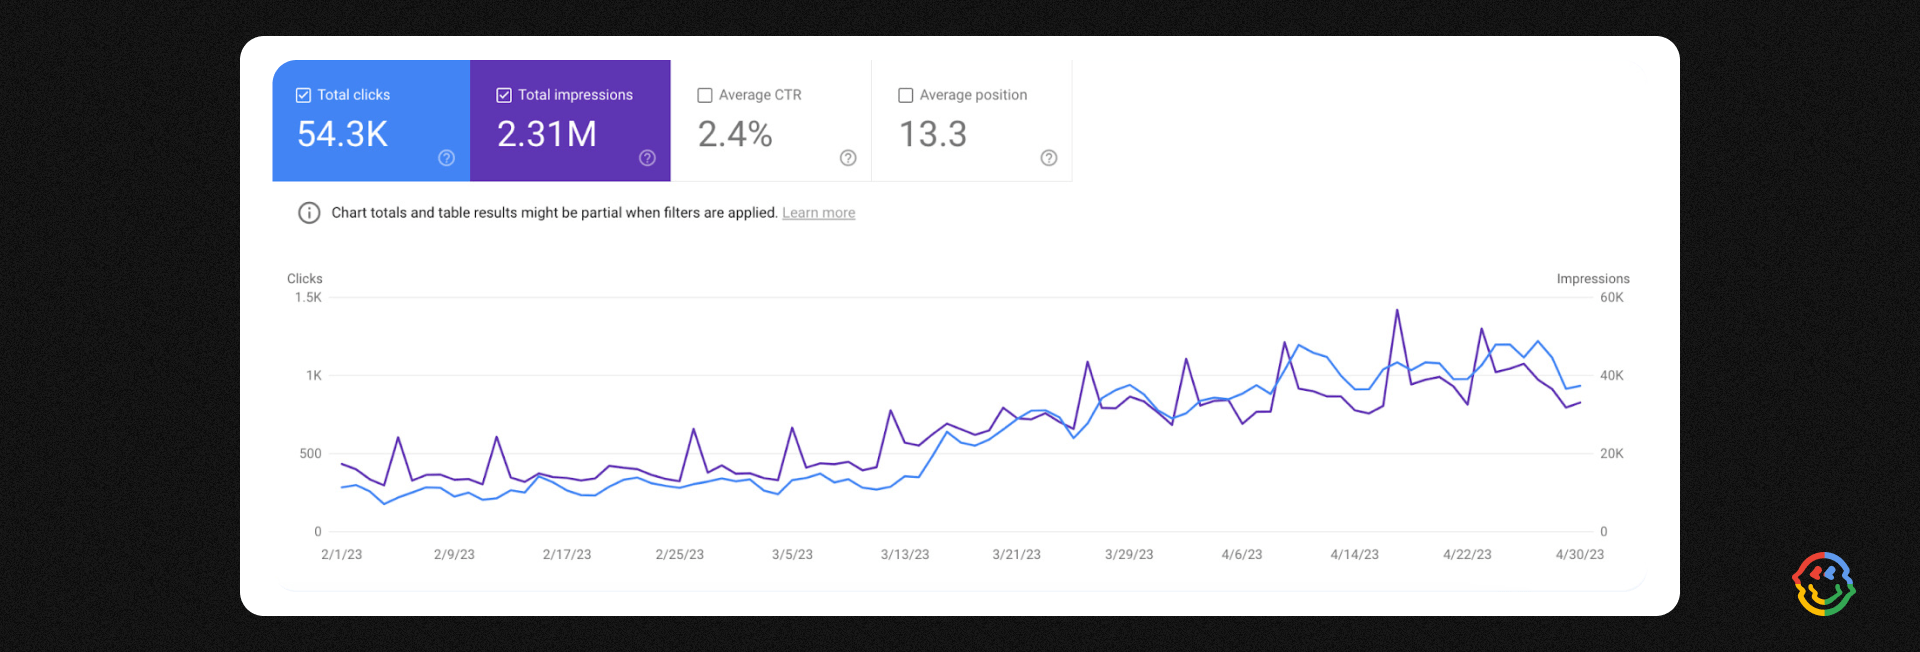Select the 2.31M Total impressions value
This screenshot has height=652, width=1920.
547,134
